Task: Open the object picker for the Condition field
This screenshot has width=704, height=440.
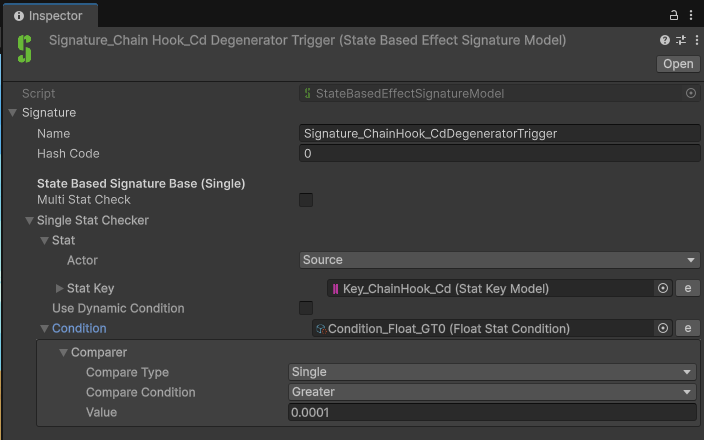Action: coord(663,328)
